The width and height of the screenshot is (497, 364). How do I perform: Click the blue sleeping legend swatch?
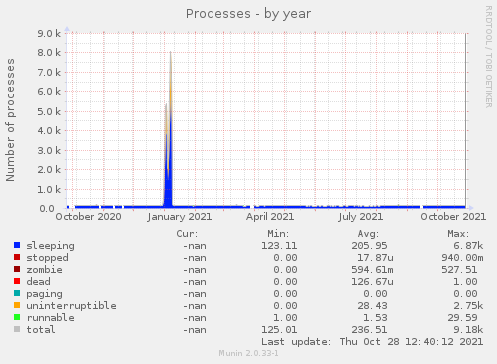(17, 245)
